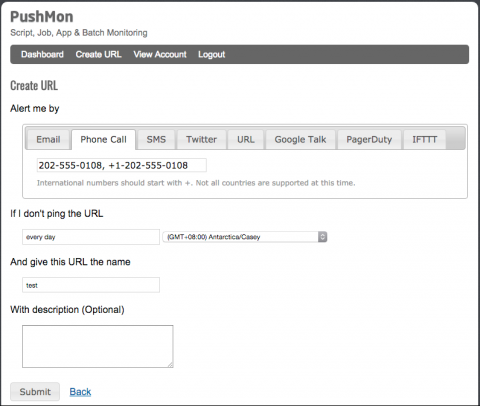
Task: Switch to the Email alert tab
Action: point(48,139)
